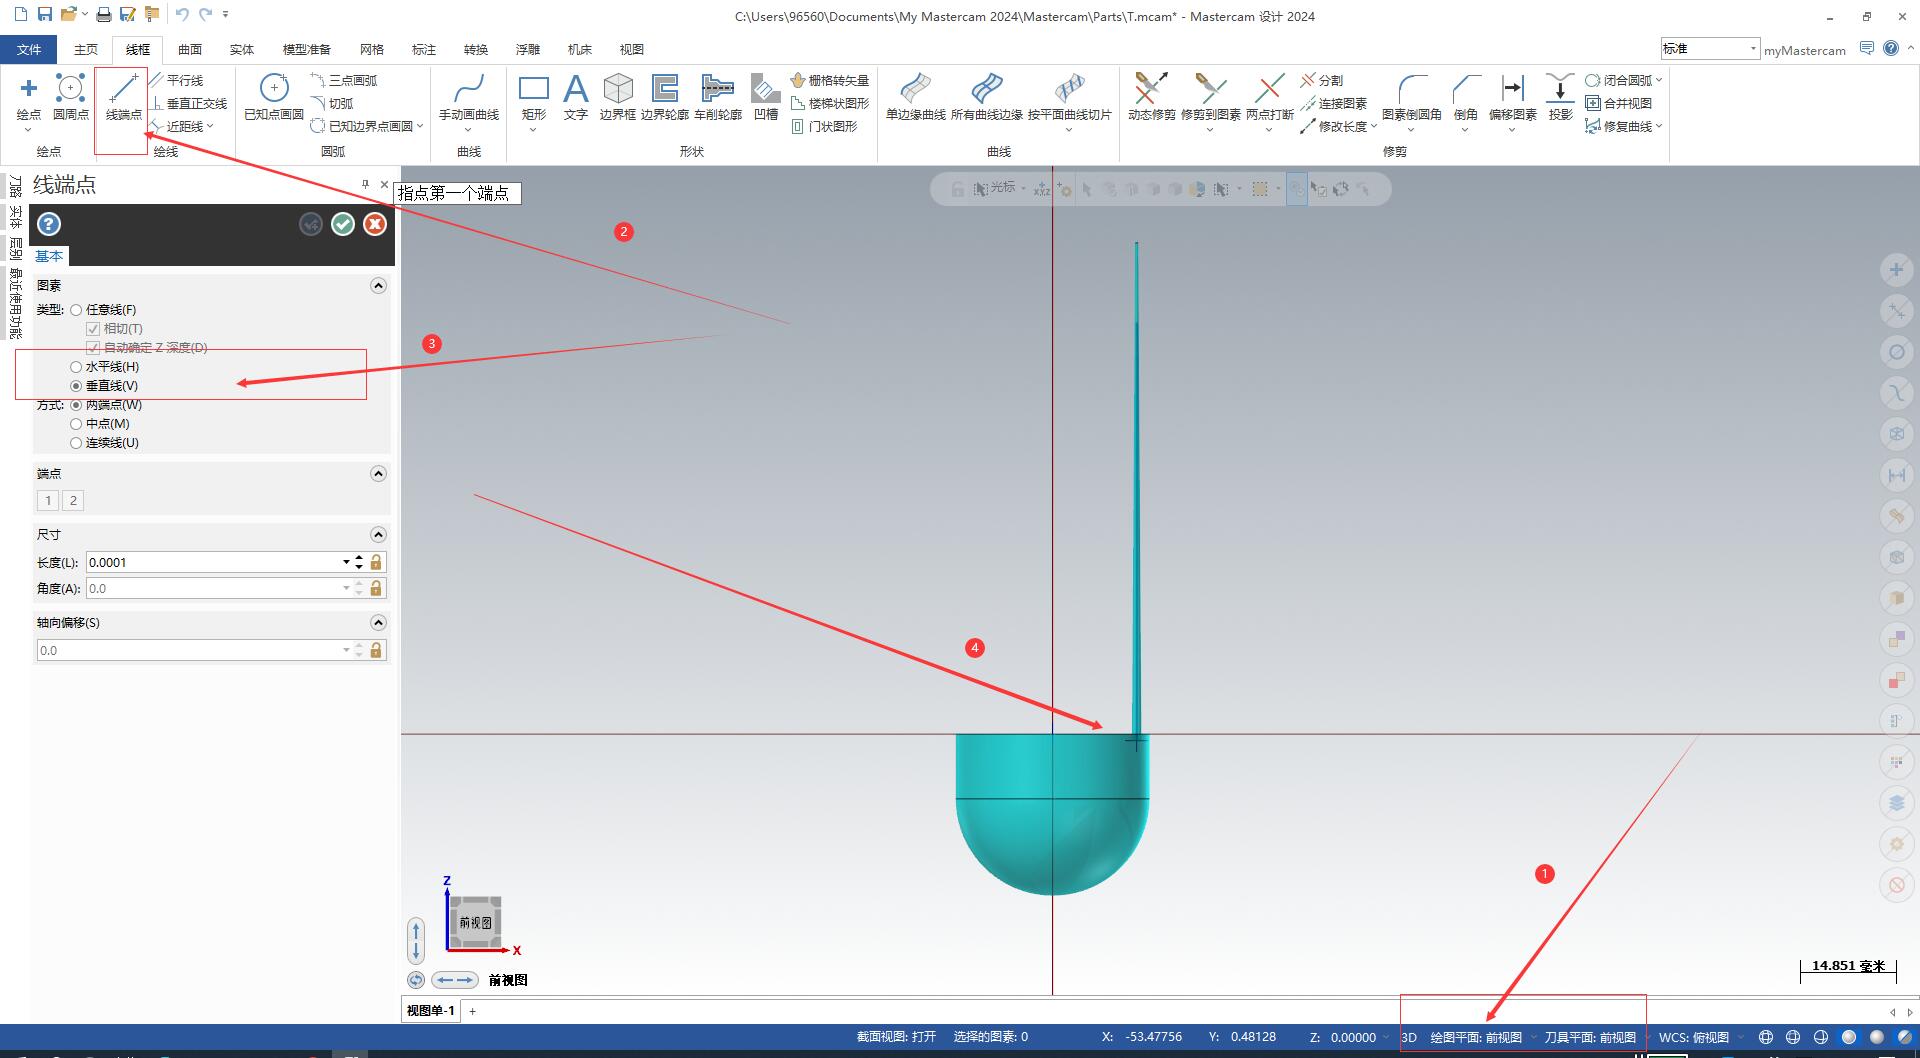Image resolution: width=1920 pixels, height=1058 pixels.
Task: Open the WCS: 俯视图 status entry
Action: pyautogui.click(x=1693, y=1037)
